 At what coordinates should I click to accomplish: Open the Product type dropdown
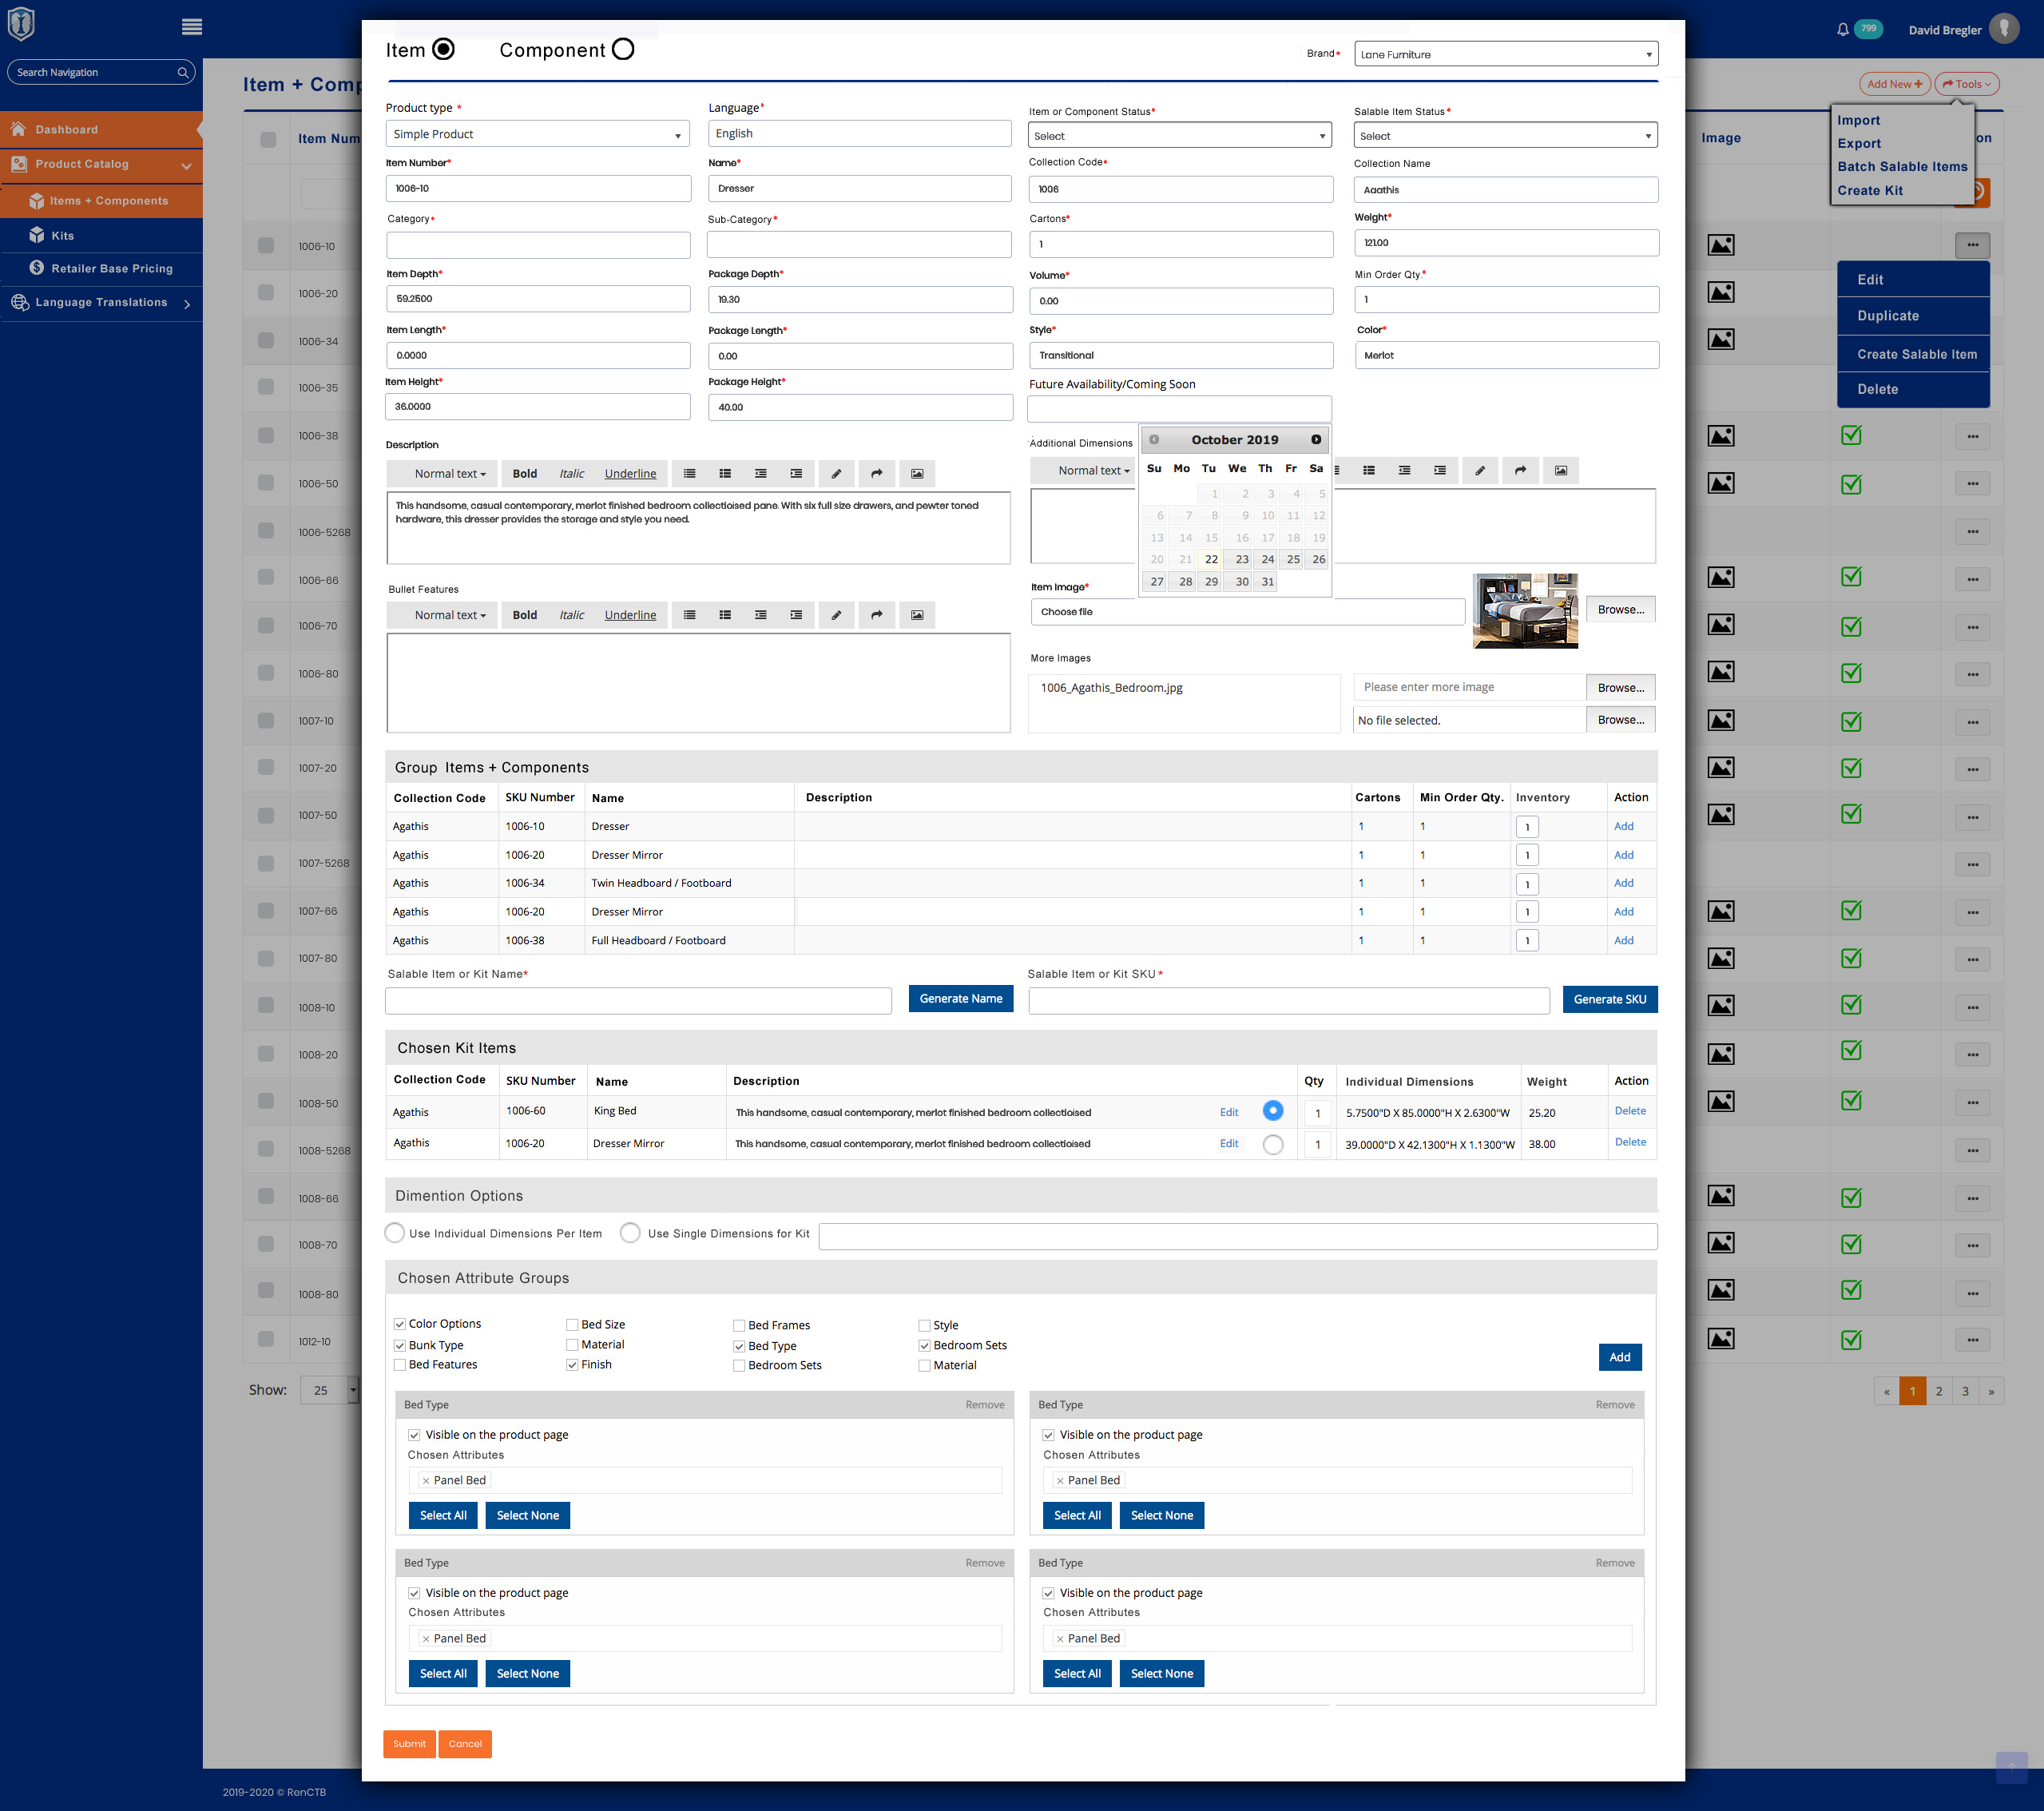pyautogui.click(x=538, y=134)
